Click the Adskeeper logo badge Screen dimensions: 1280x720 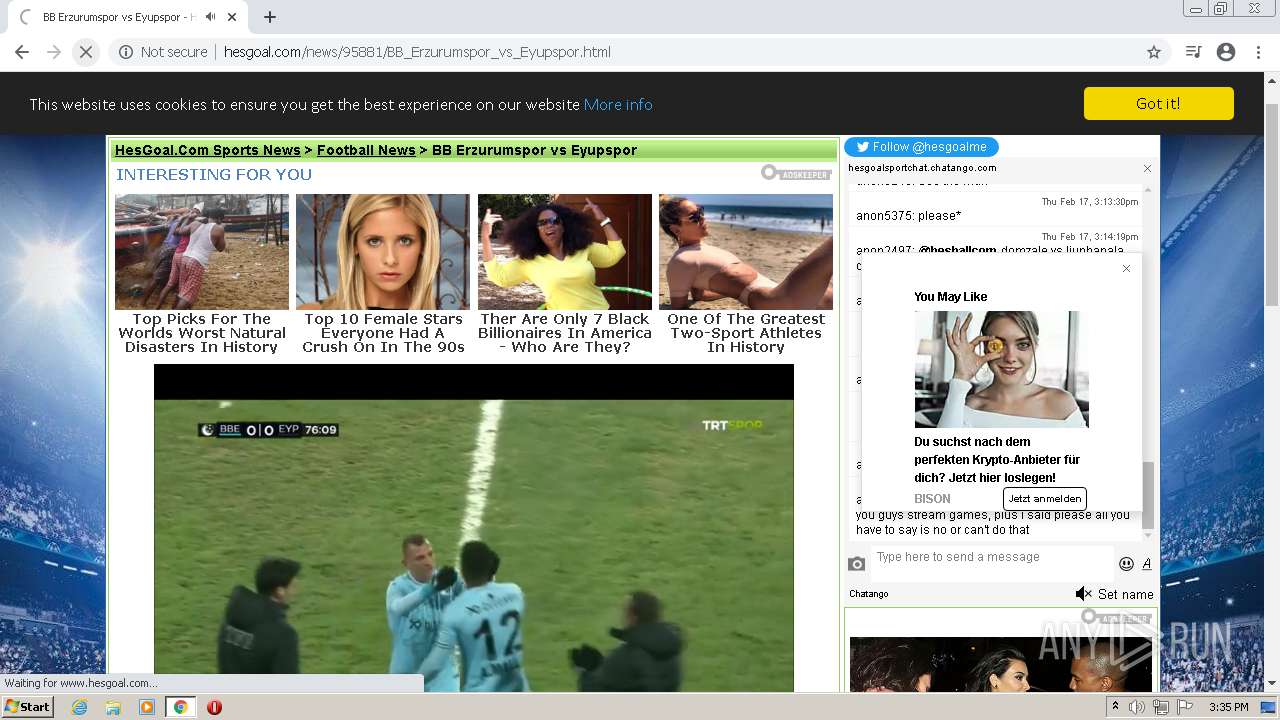[796, 173]
